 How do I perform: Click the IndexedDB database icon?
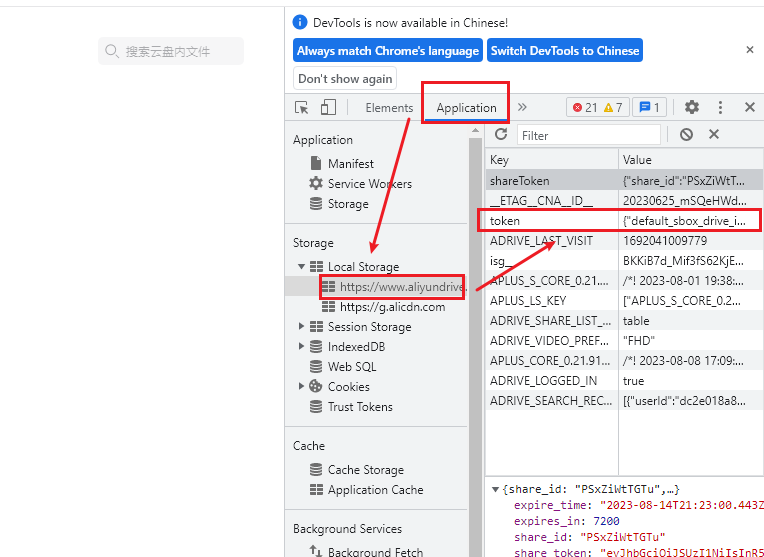click(x=316, y=346)
